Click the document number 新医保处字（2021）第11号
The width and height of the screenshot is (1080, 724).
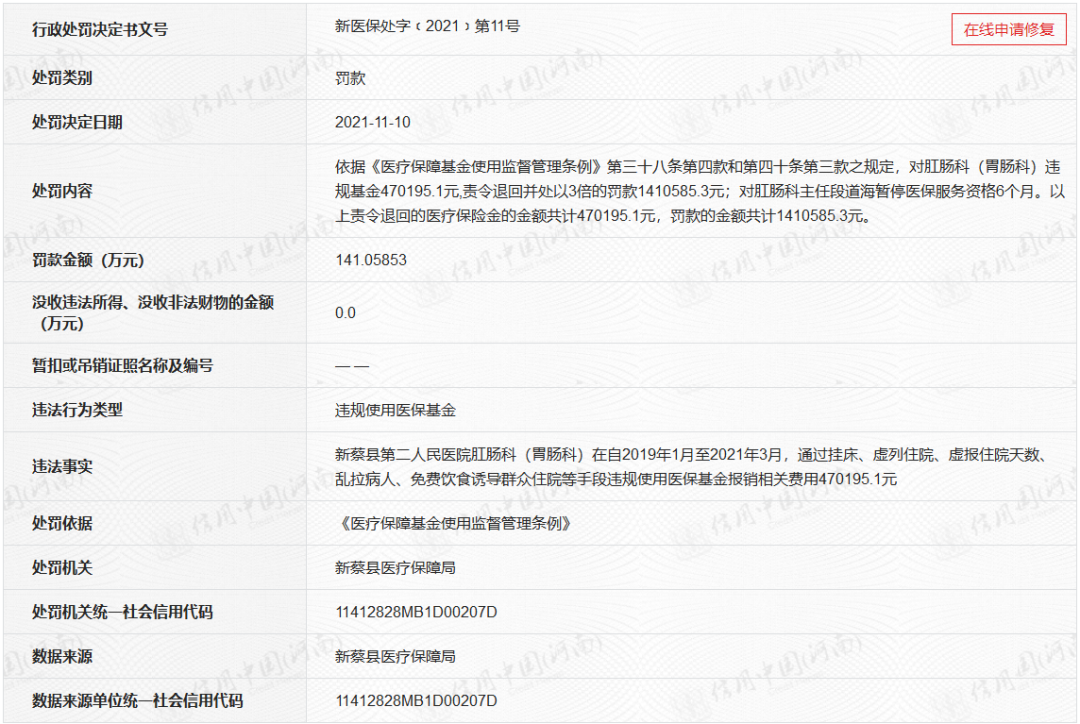427,27
